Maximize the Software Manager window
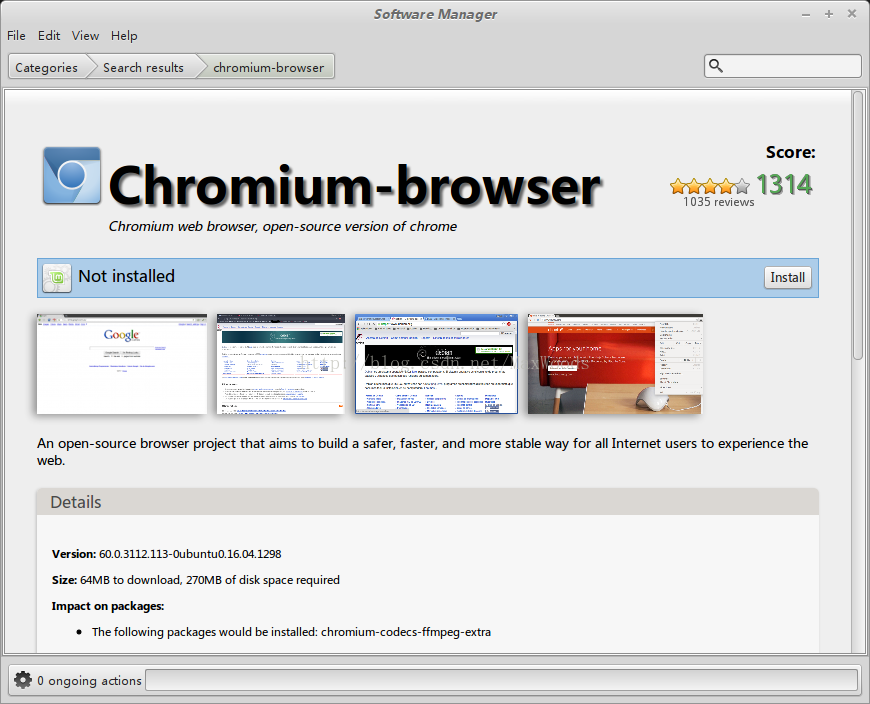Viewport: 870px width, 704px height. point(829,14)
